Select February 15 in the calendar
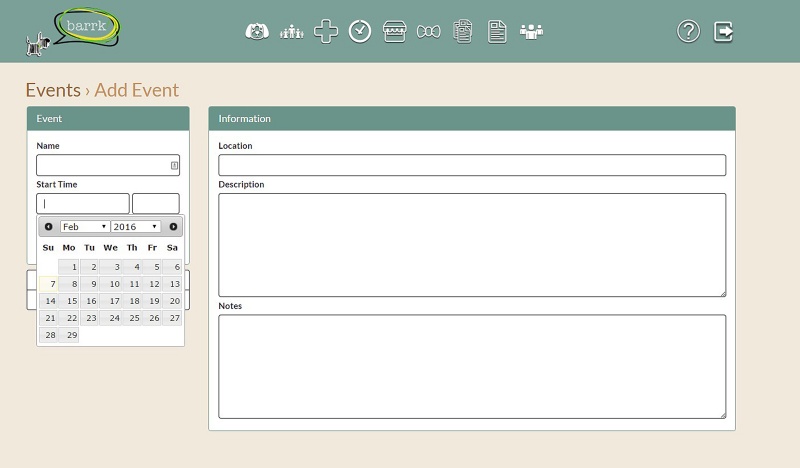This screenshot has height=468, width=800. 69,301
